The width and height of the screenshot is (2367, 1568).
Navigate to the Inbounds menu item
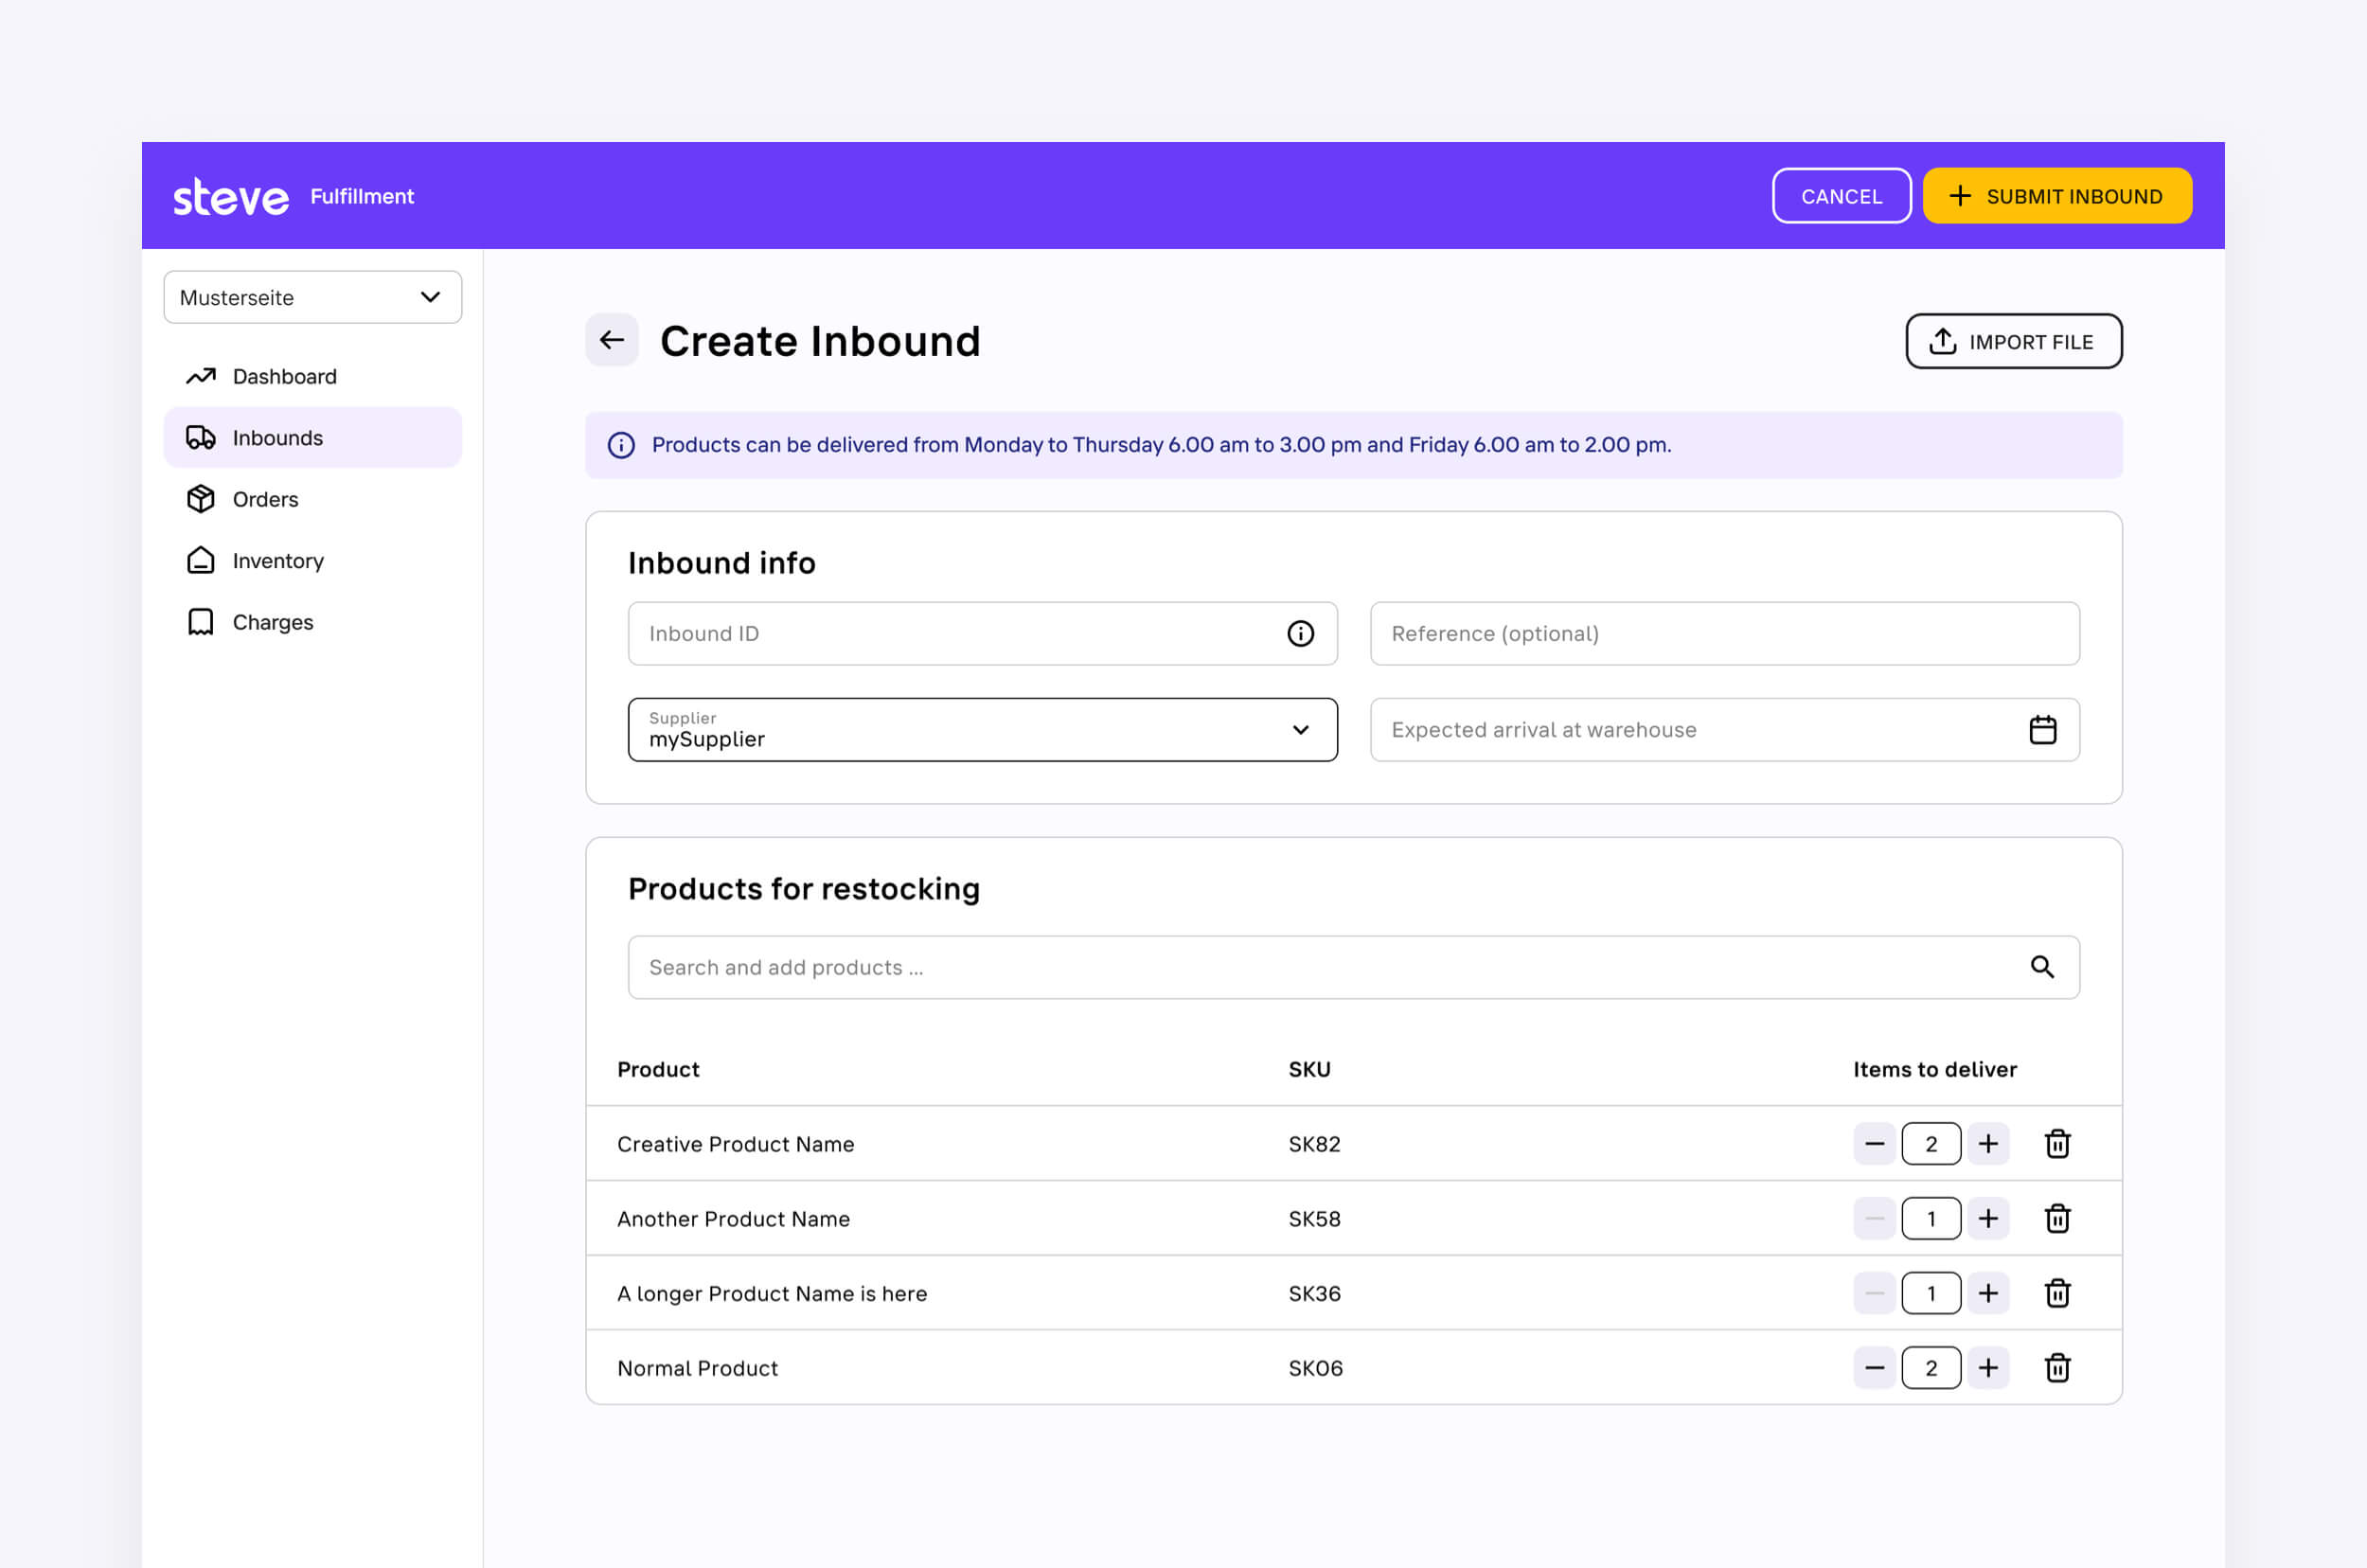pyautogui.click(x=277, y=437)
